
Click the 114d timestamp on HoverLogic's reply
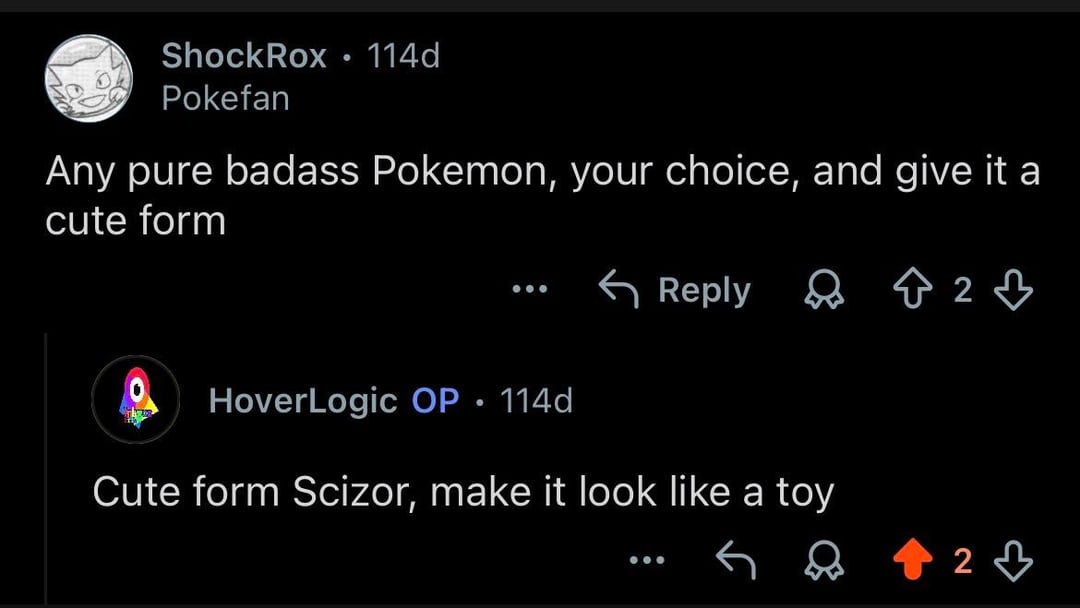pyautogui.click(x=536, y=401)
